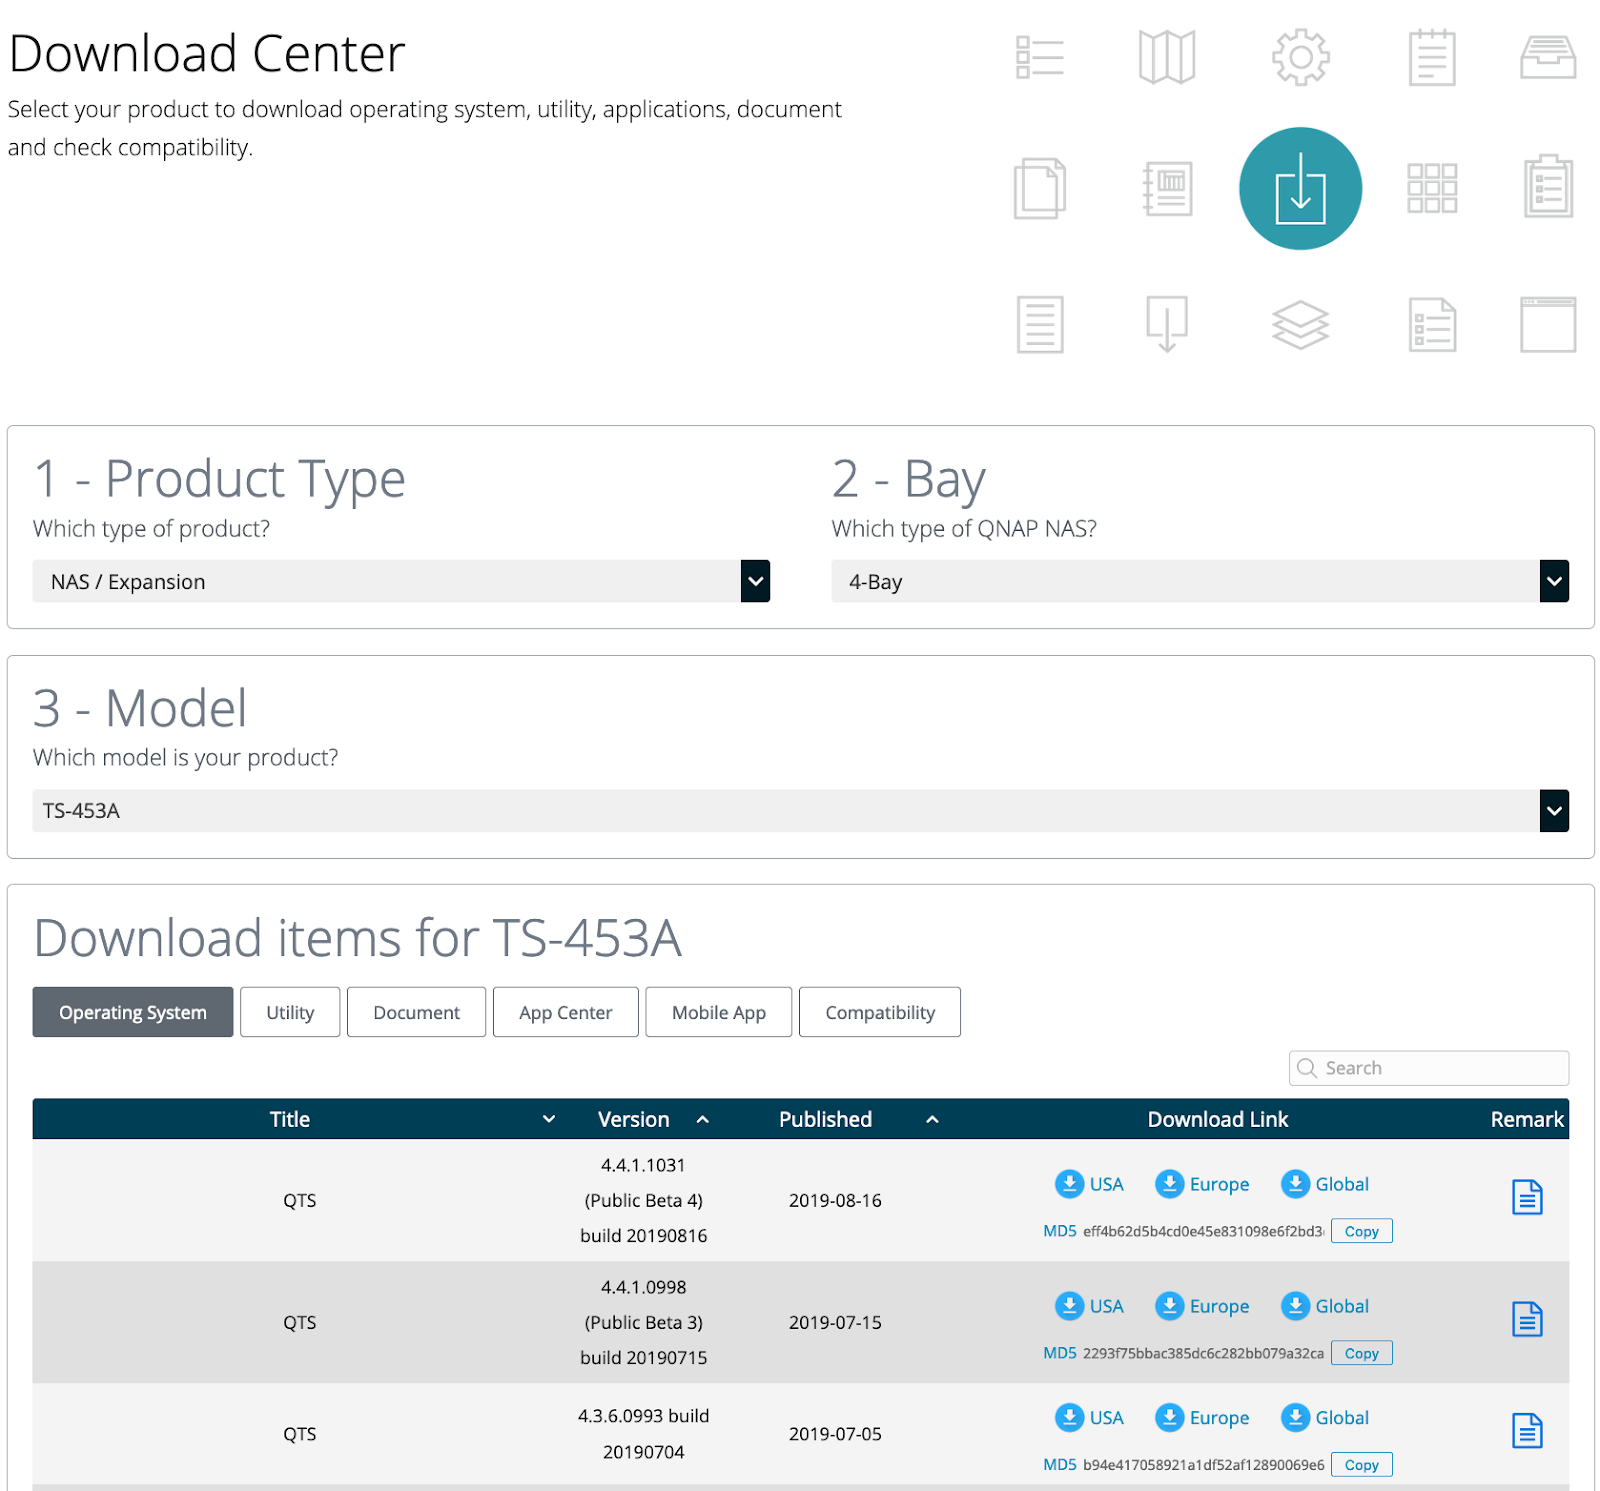This screenshot has height=1491, width=1600.
Task: Click published date 2019-08-16
Action: click(835, 1200)
